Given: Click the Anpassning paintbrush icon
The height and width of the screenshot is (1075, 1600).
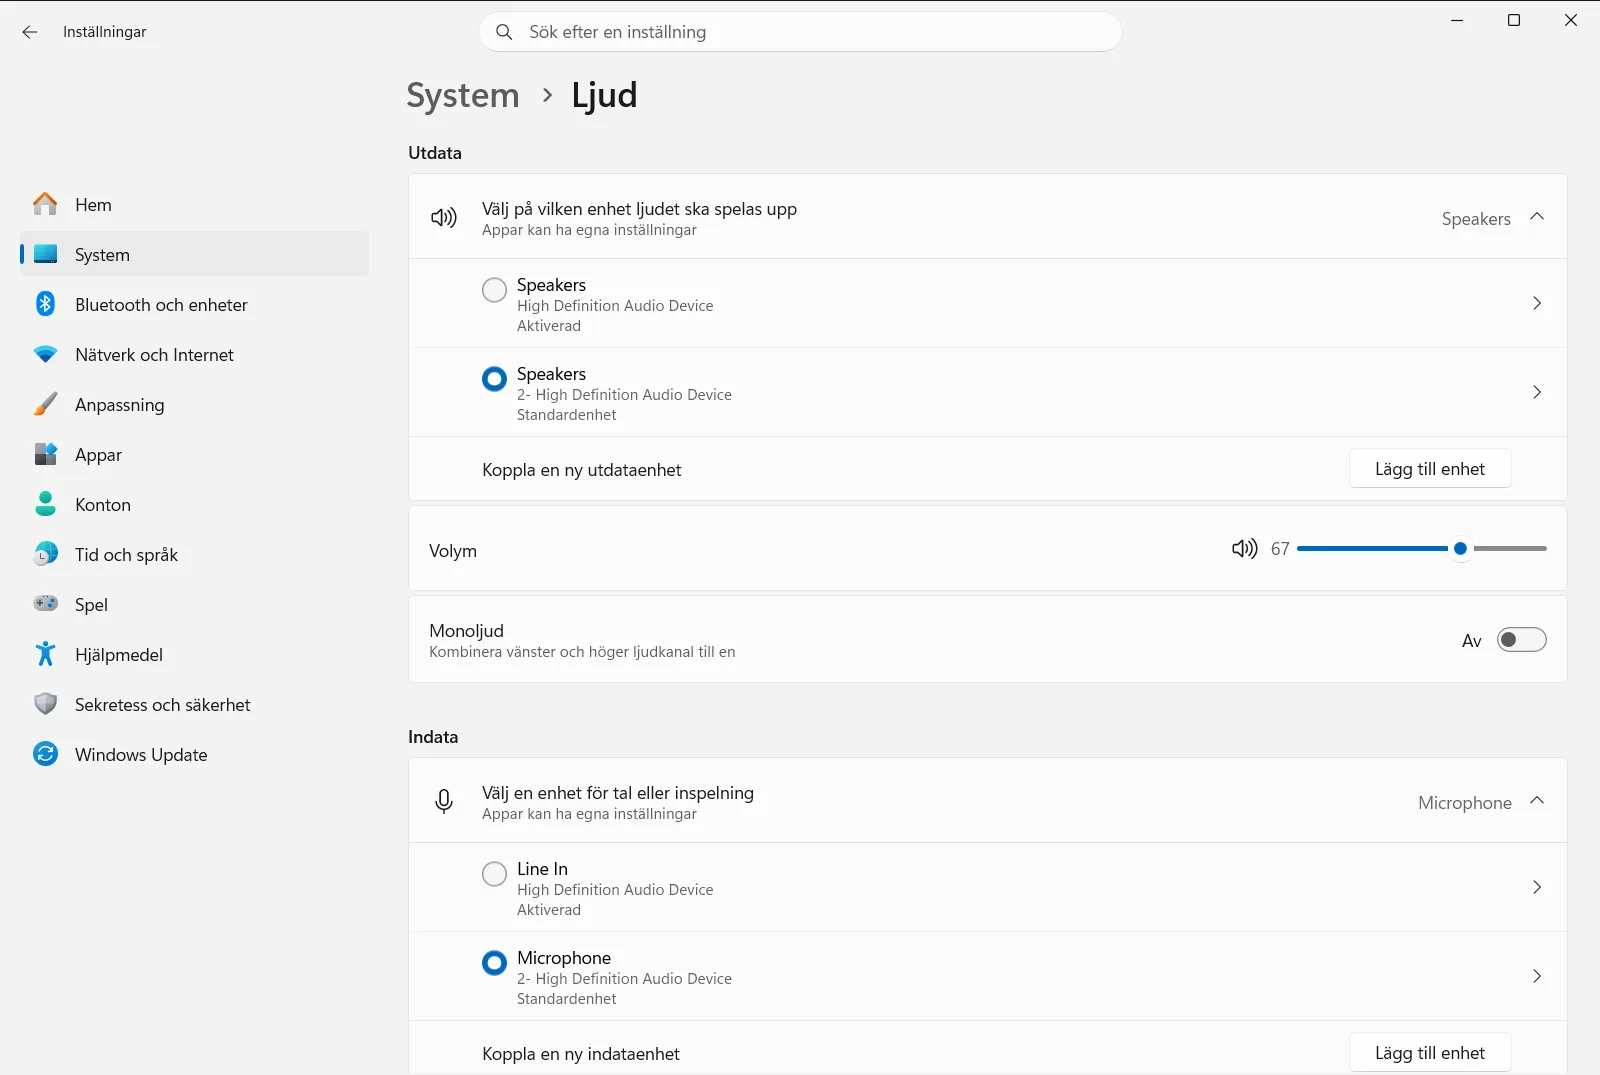Looking at the screenshot, I should tap(45, 404).
